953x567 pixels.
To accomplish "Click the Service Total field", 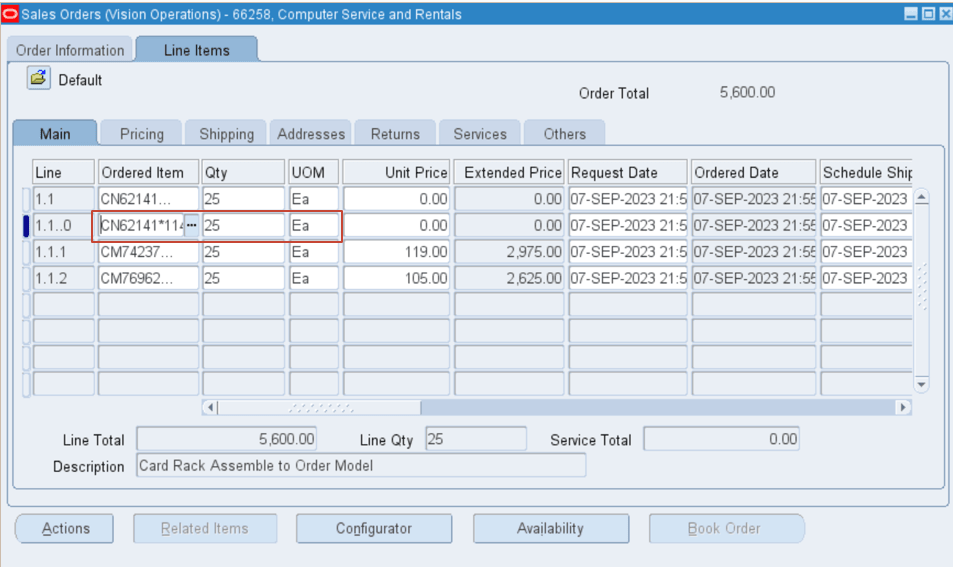I will (x=721, y=439).
